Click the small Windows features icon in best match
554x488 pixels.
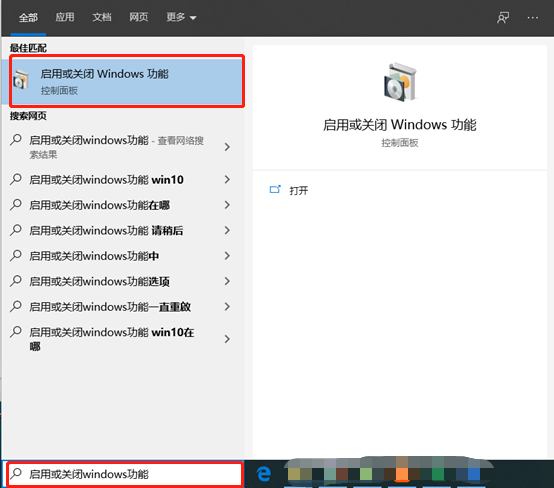[x=21, y=80]
